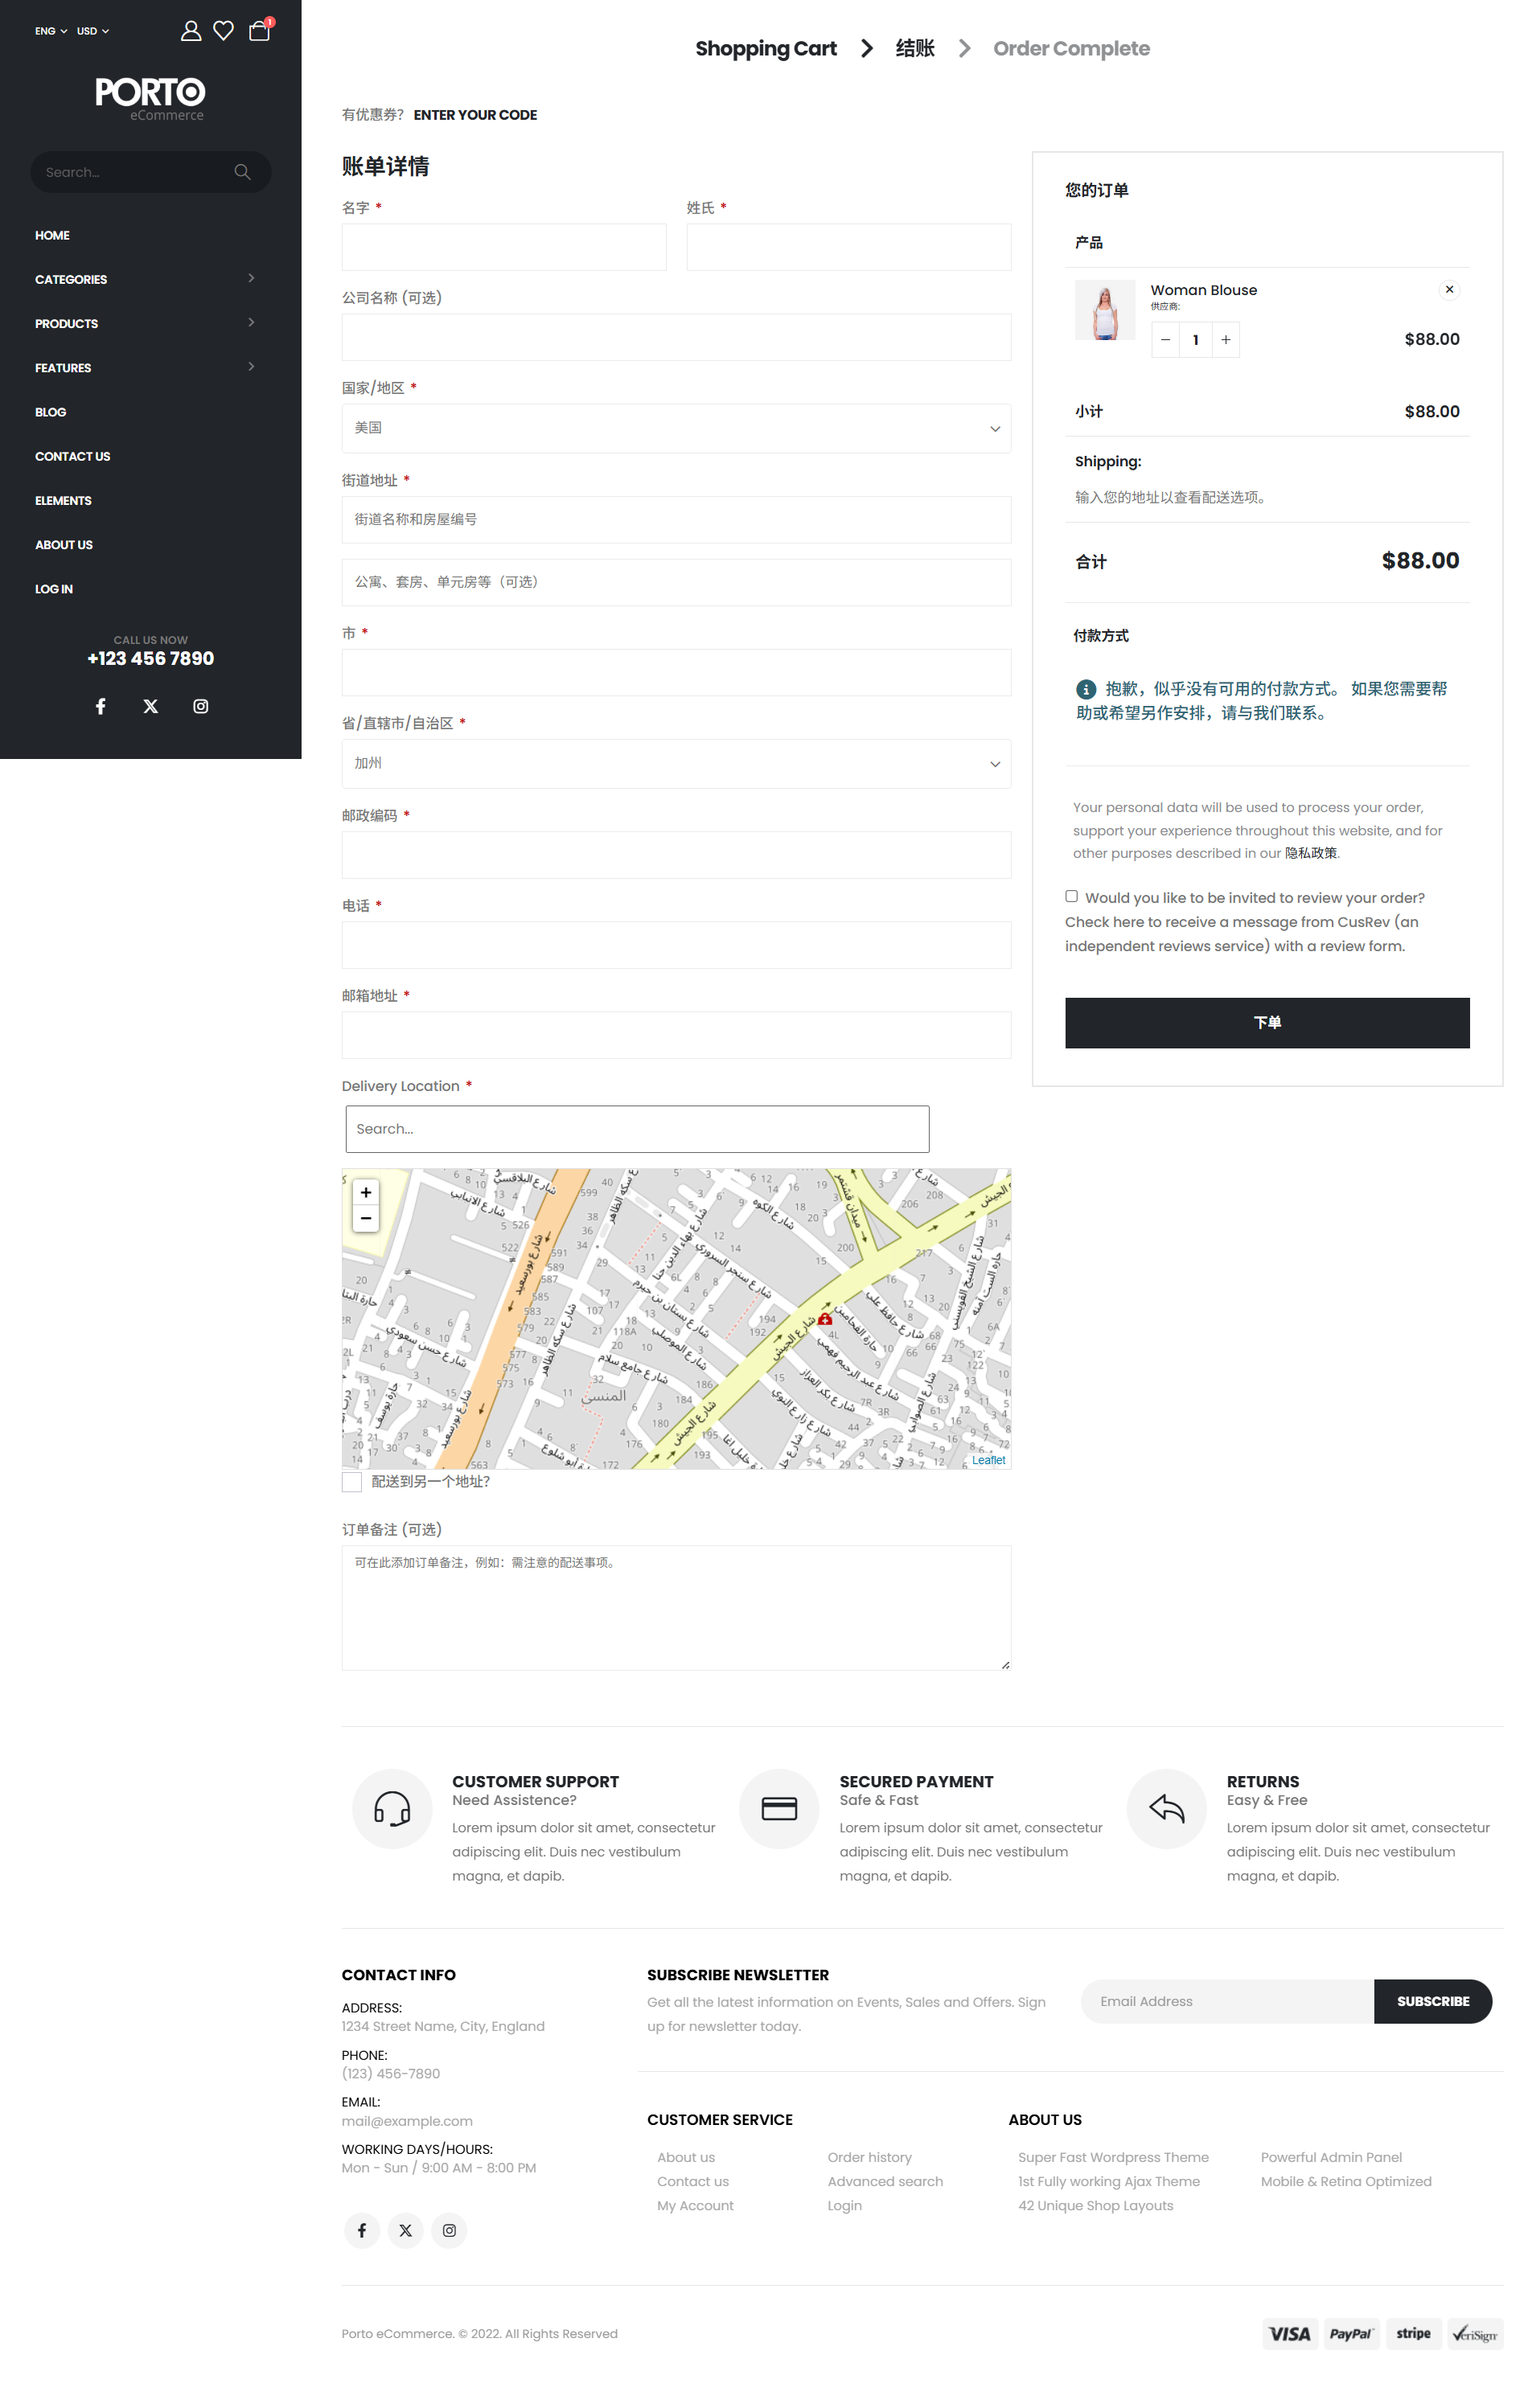Open the shopping cart bag icon
This screenshot has height=2408, width=1528.
(x=259, y=31)
